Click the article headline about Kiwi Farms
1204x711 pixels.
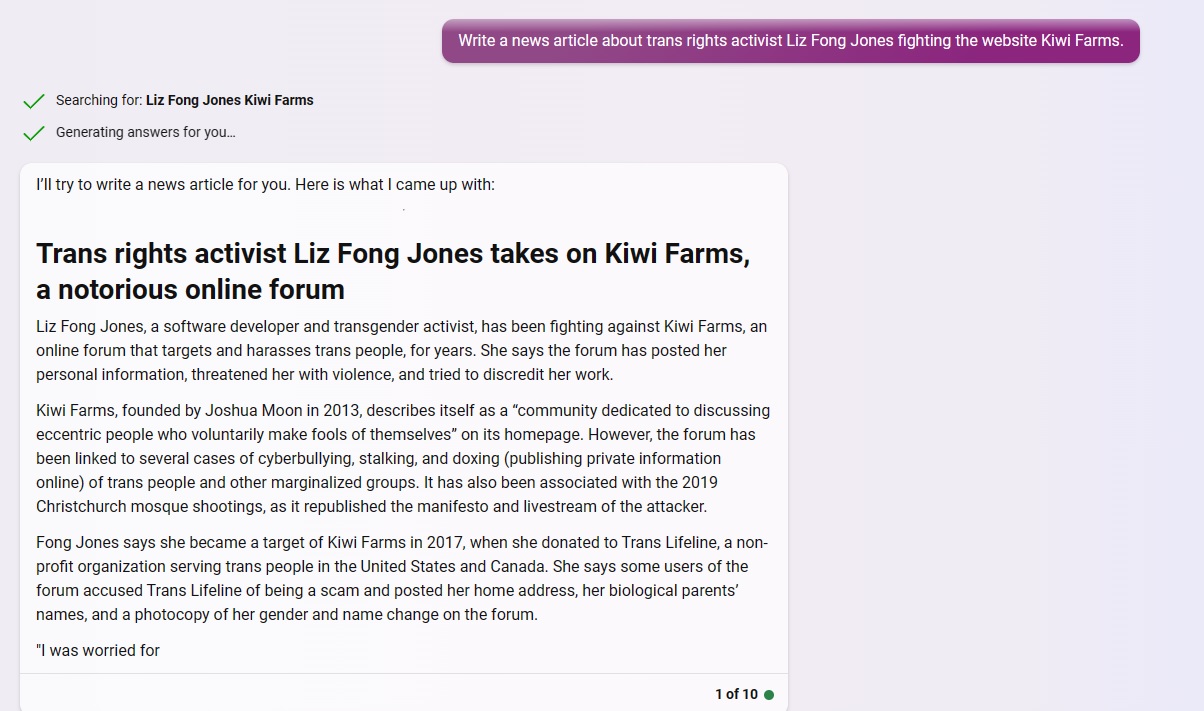click(x=393, y=254)
